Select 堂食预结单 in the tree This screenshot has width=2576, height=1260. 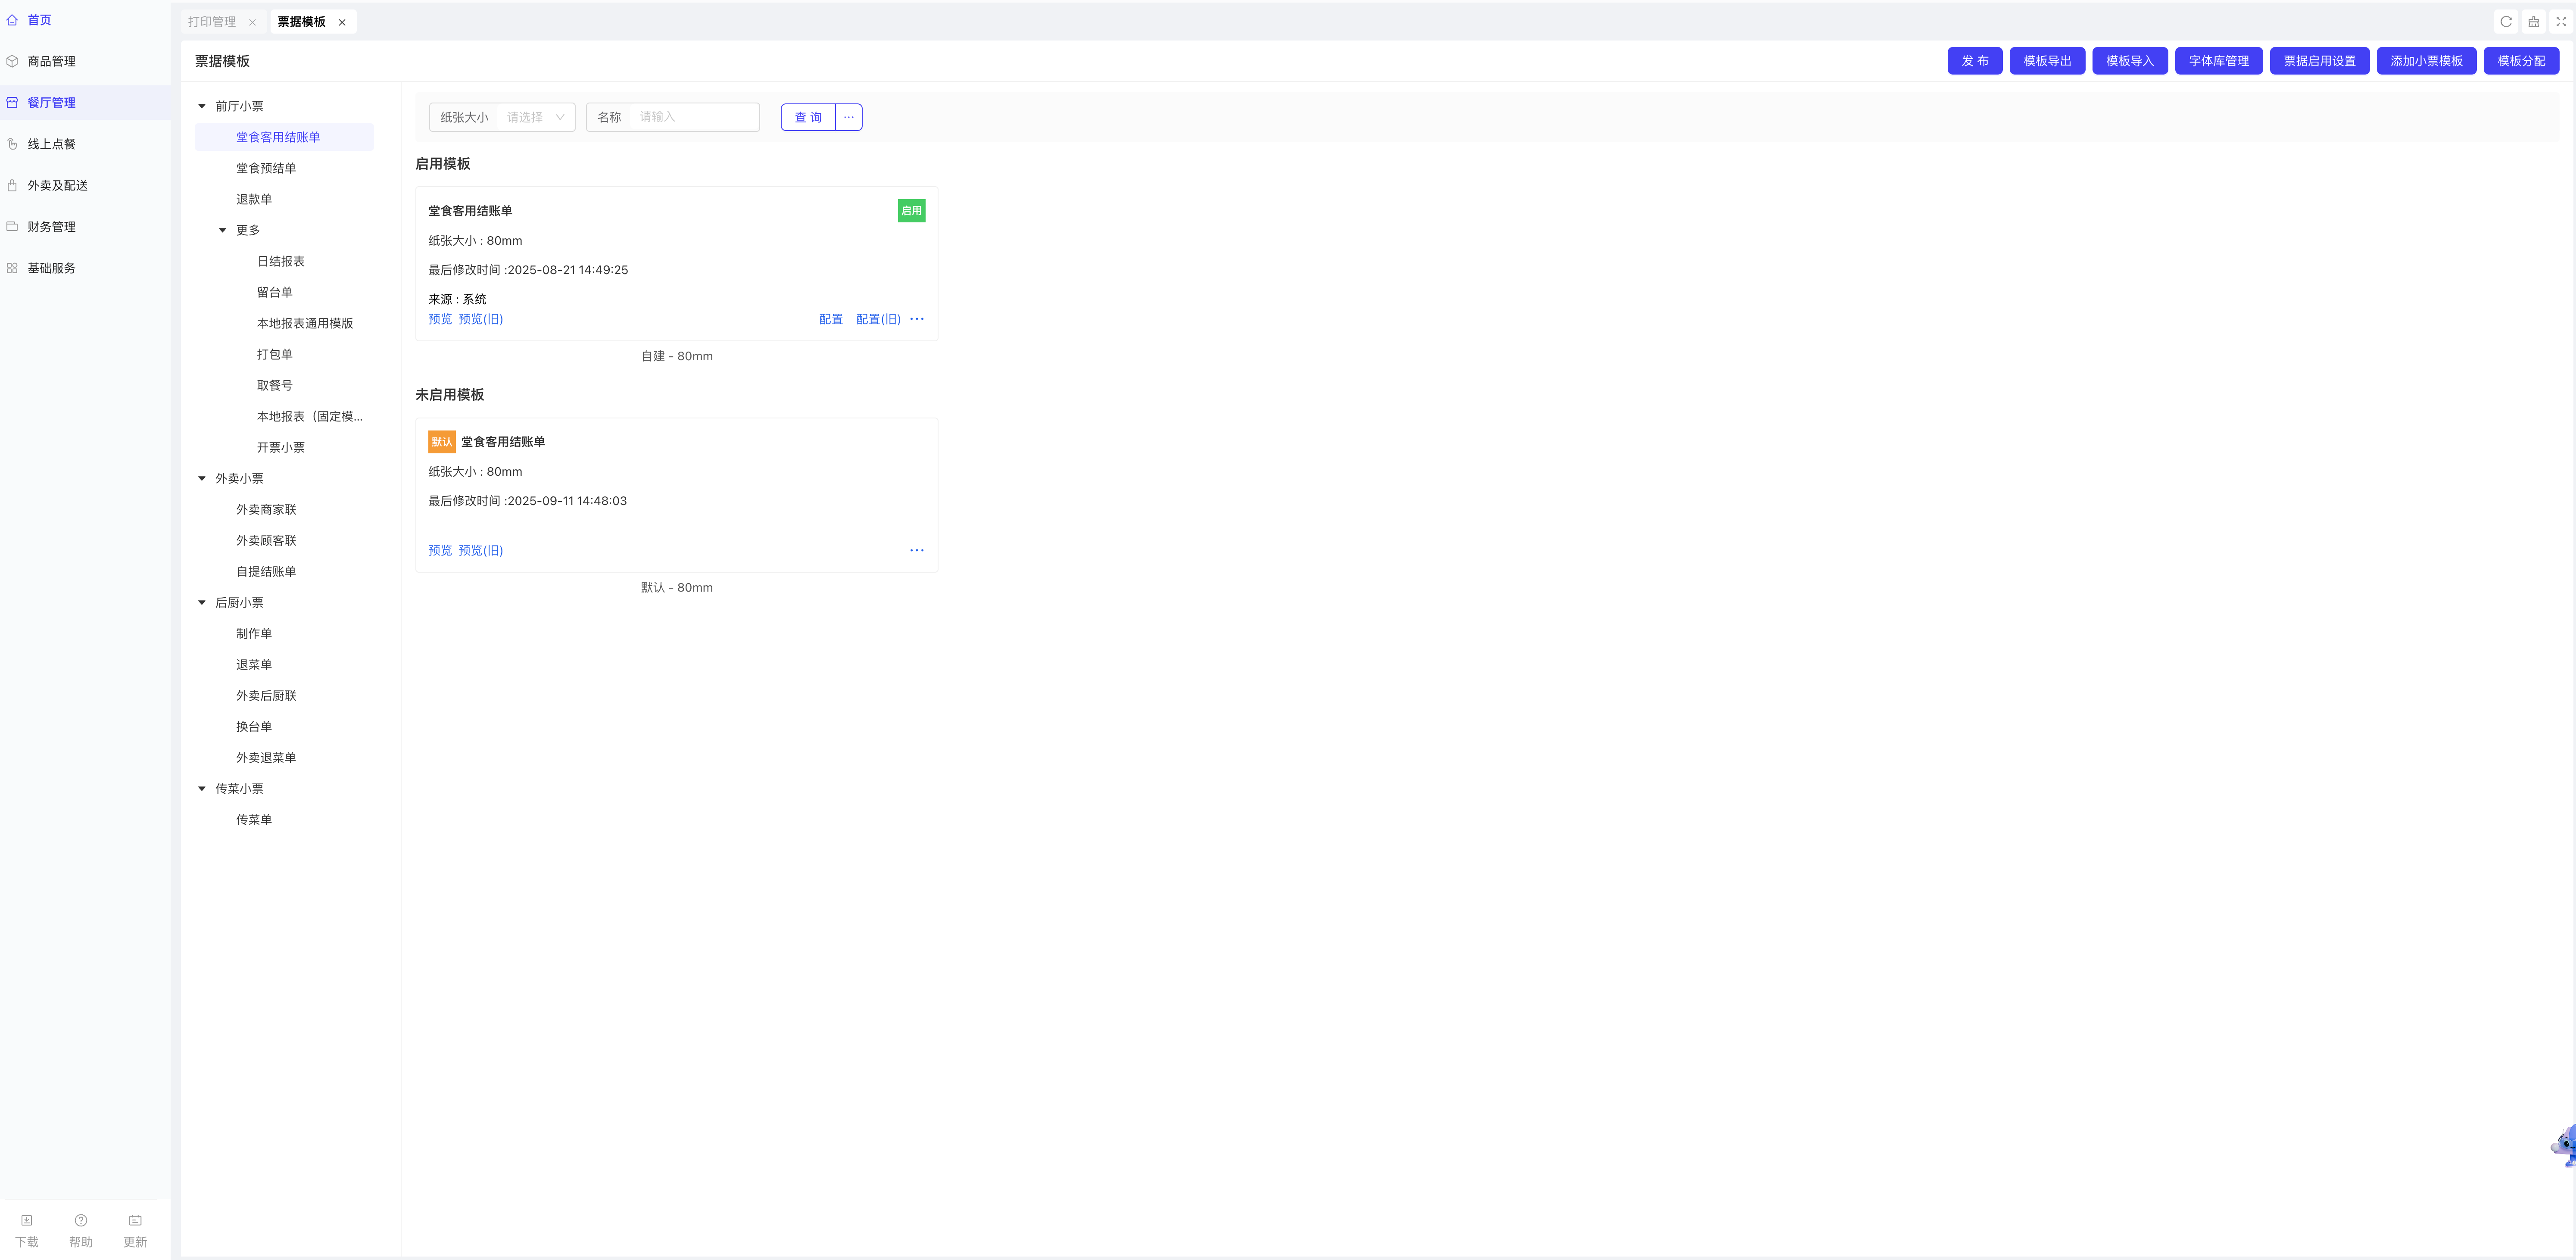click(266, 168)
